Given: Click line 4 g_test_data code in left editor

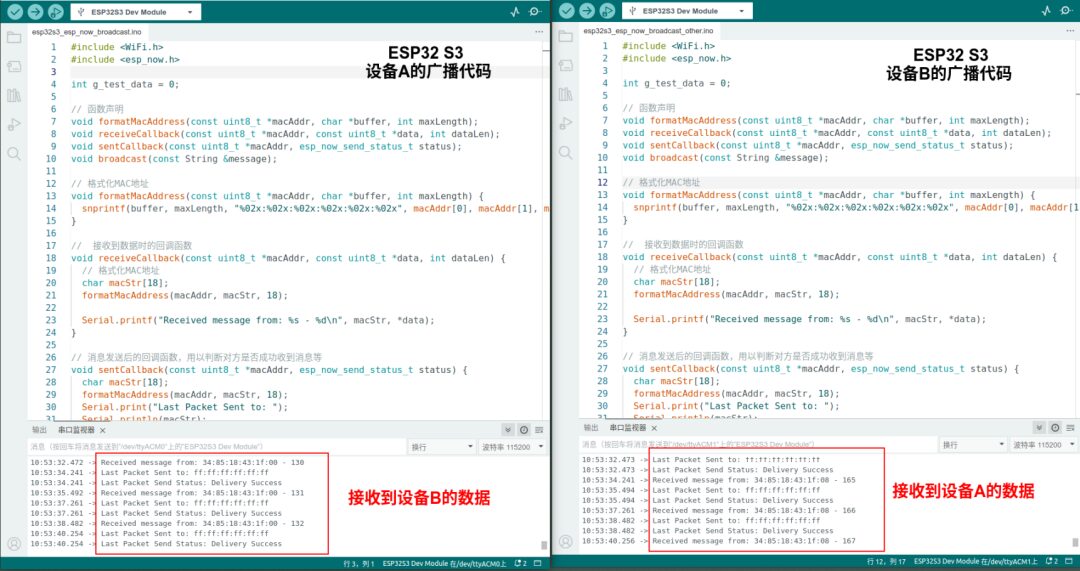Looking at the screenshot, I should click(x=125, y=85).
